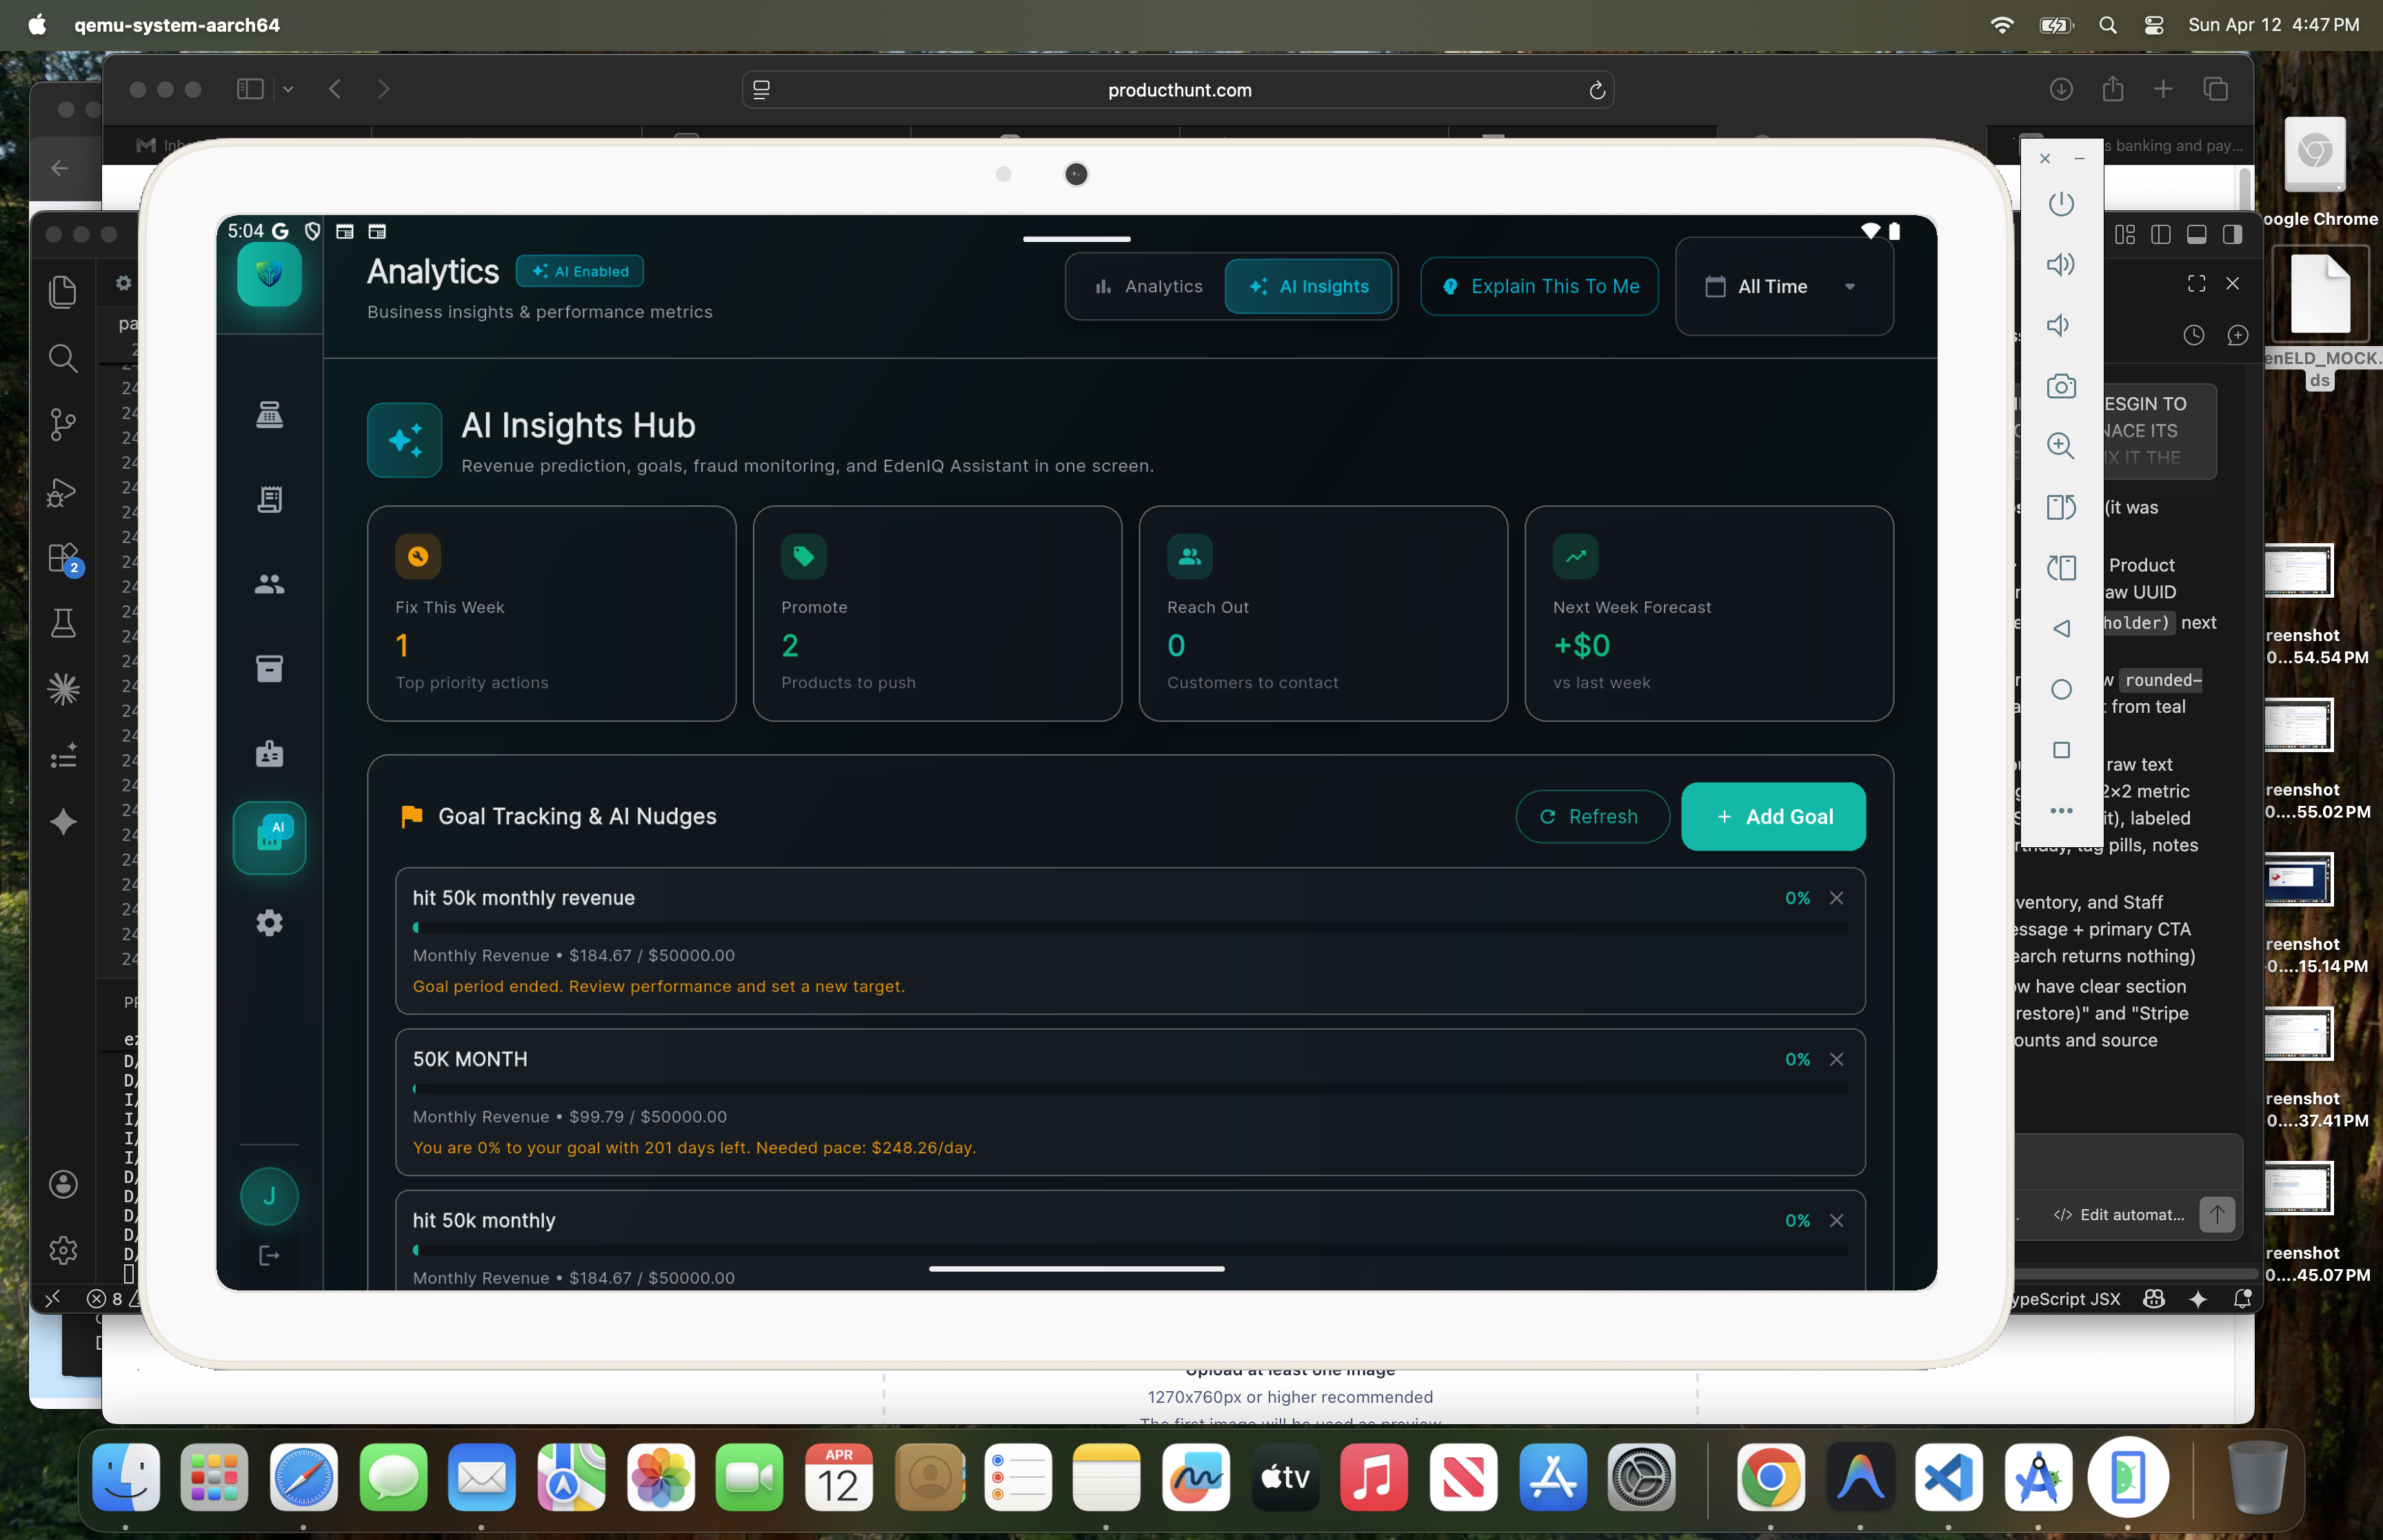Click the Add Goal button
The width and height of the screenshot is (2383, 1540).
(1772, 816)
